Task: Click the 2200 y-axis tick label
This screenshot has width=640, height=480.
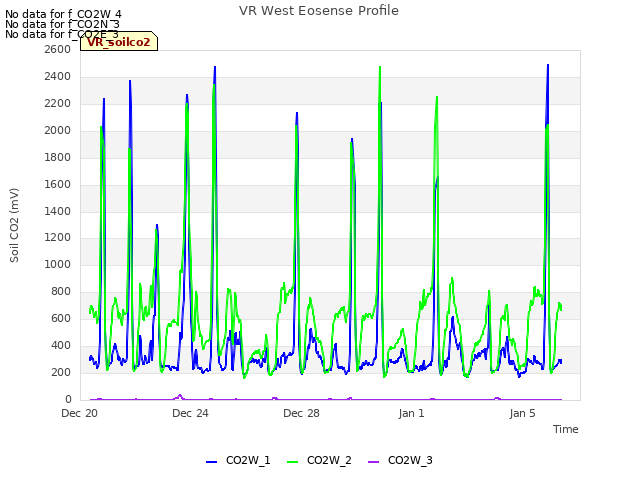Action: click(58, 103)
